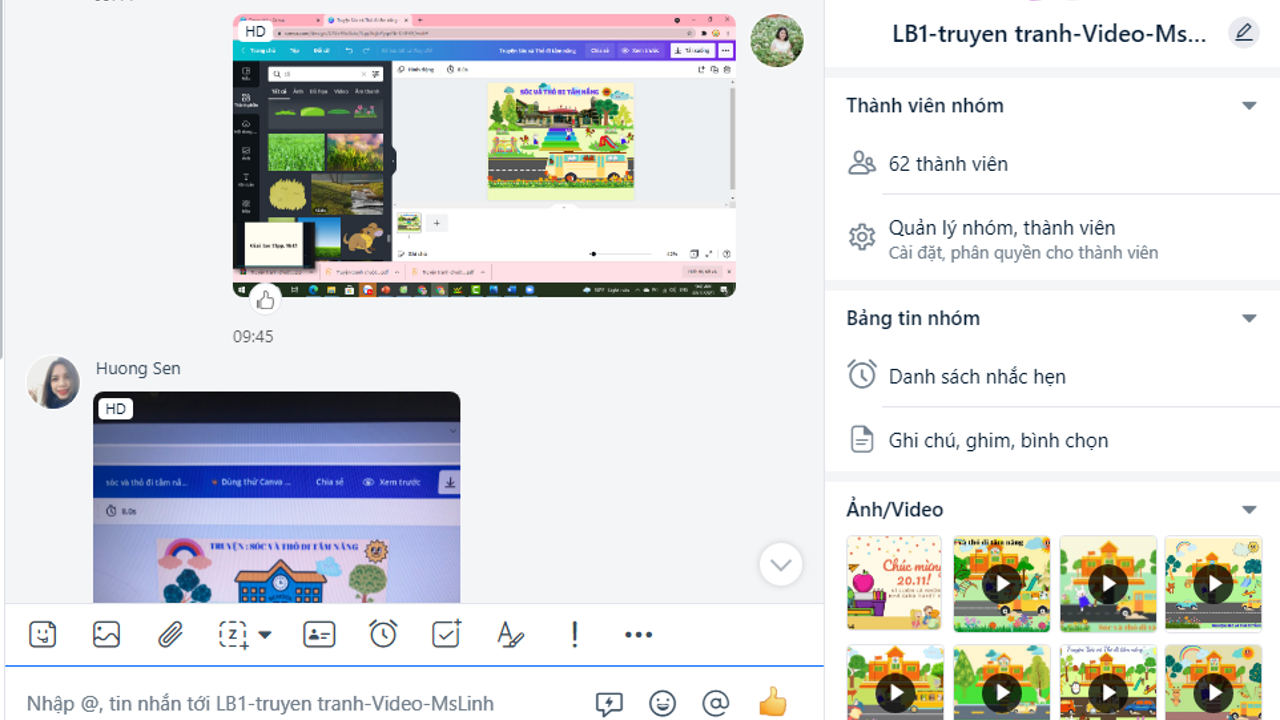
Task: Open more options ellipsis in toolbar
Action: pyautogui.click(x=638, y=634)
